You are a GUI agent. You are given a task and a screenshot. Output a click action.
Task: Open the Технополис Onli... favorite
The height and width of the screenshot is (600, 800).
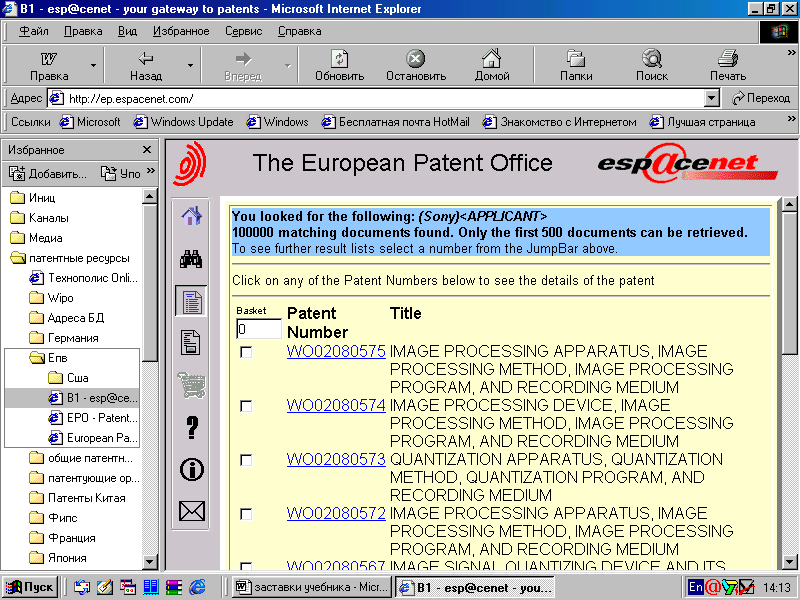coord(84,278)
